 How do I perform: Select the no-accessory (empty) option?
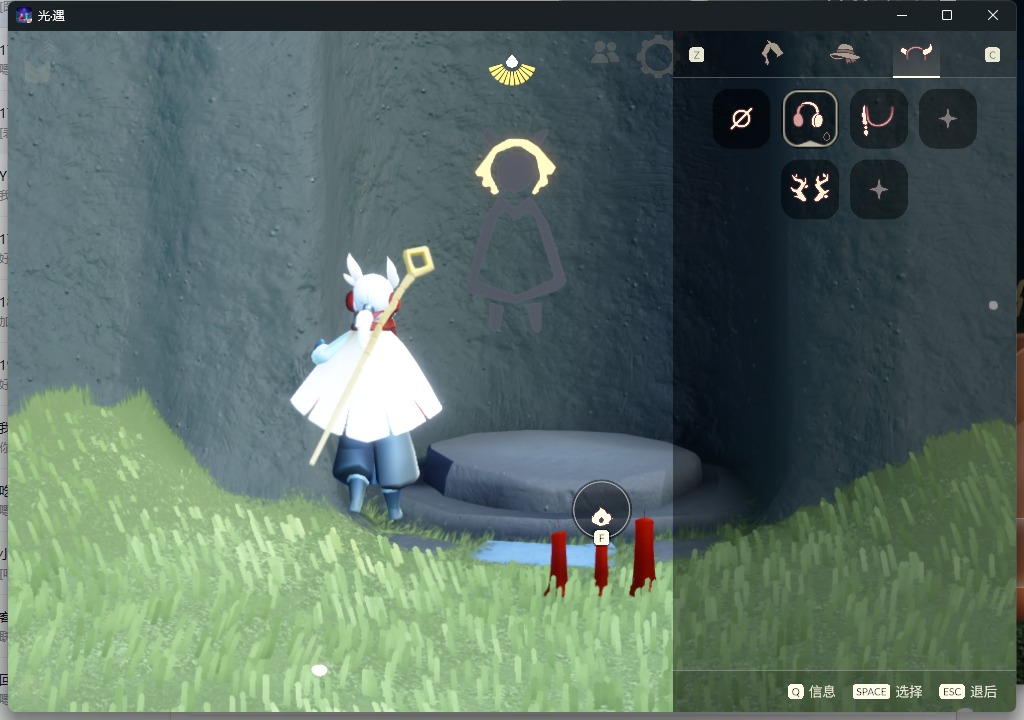point(741,119)
